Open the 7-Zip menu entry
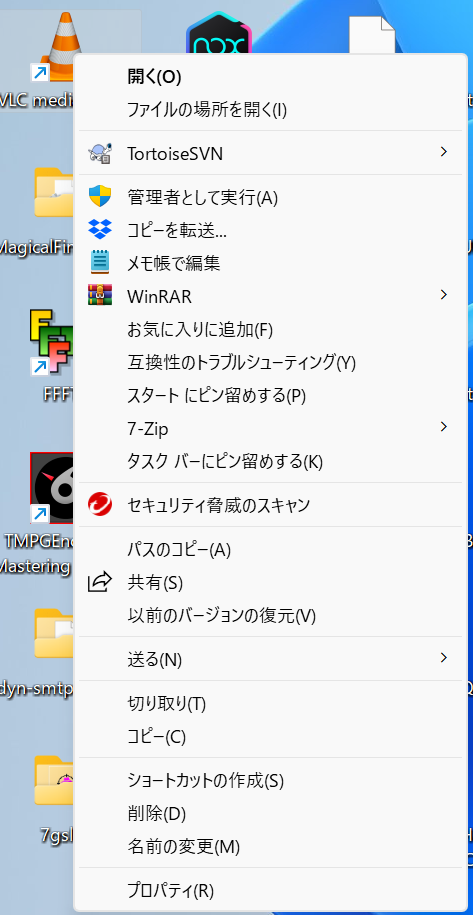The width and height of the screenshot is (473, 915). (273, 429)
